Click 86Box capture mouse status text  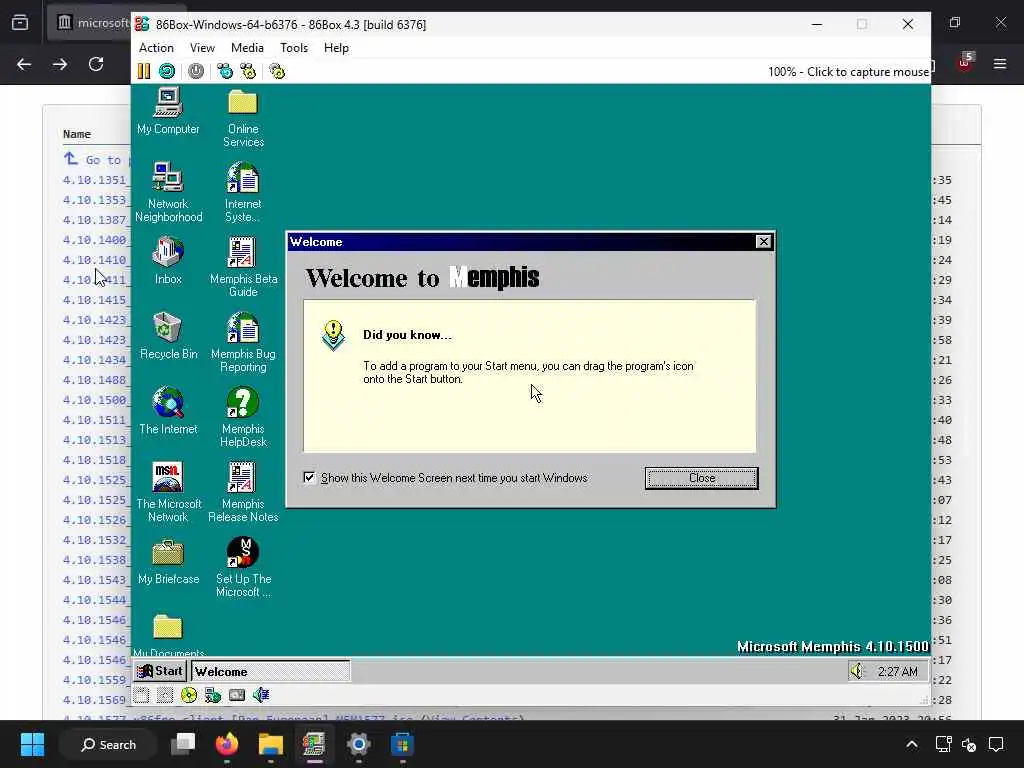(x=848, y=72)
